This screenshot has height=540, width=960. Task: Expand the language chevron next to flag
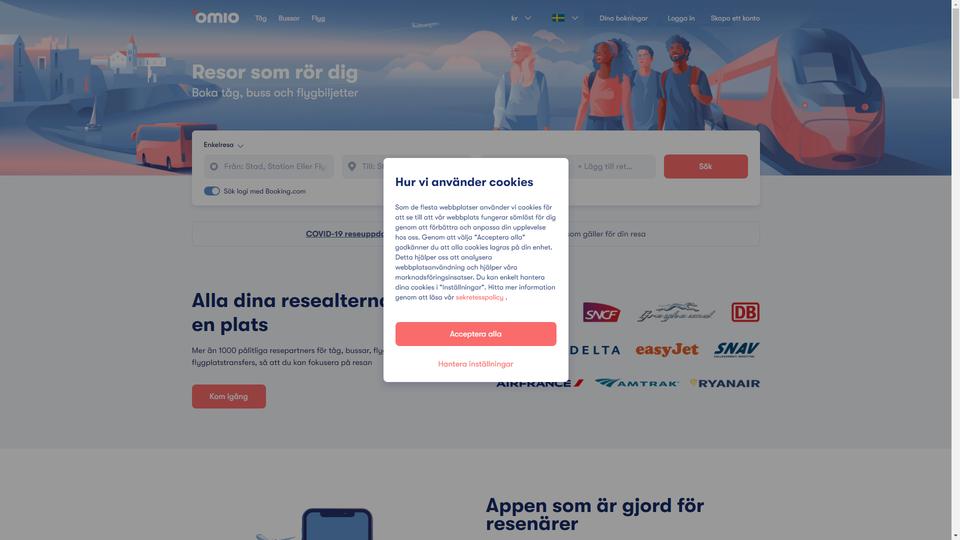(575, 18)
